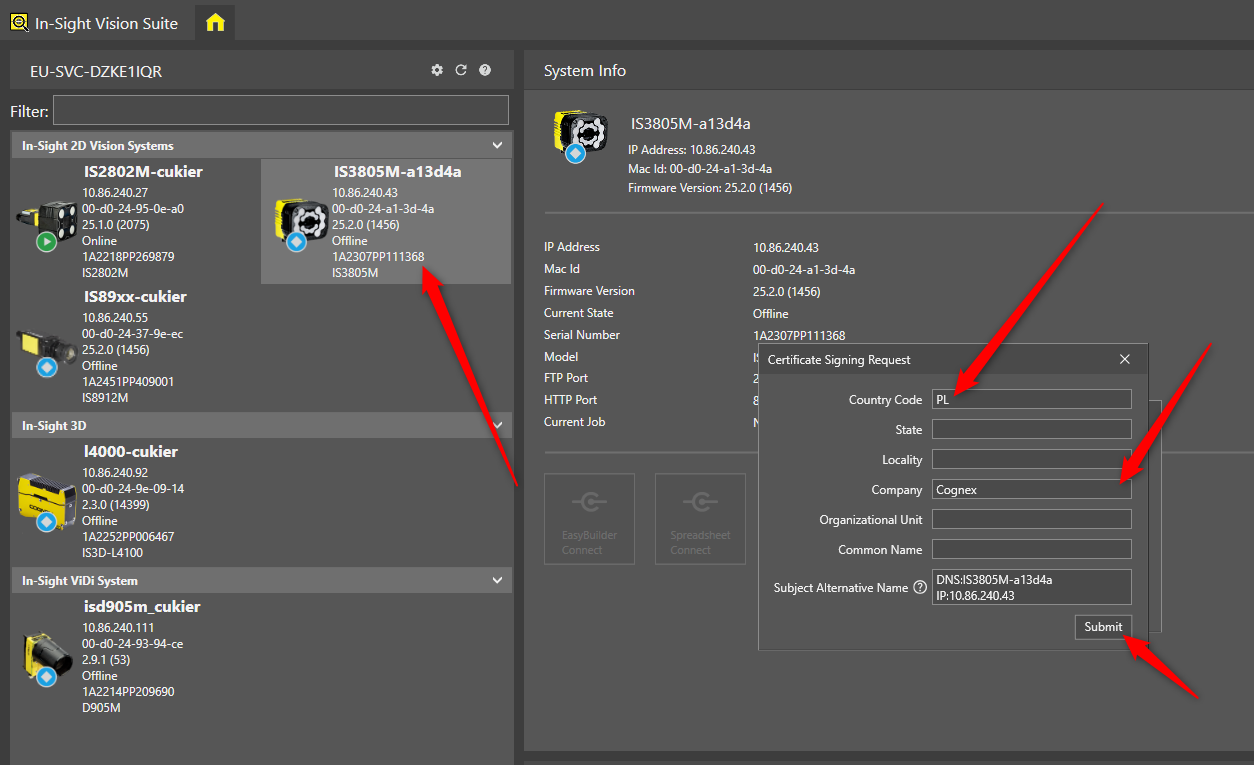Viewport: 1254px width, 765px height.
Task: Open the Home tab icon
Action: coord(215,22)
